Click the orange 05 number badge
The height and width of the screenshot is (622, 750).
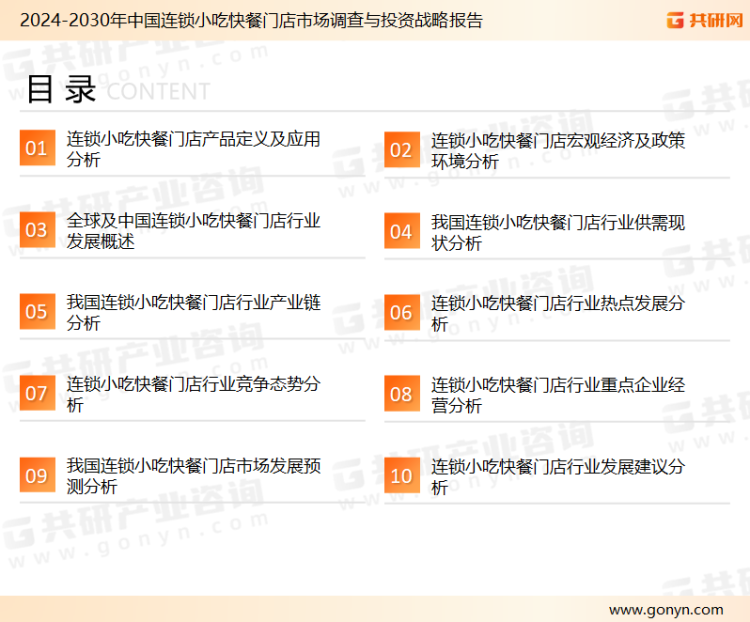tap(37, 311)
